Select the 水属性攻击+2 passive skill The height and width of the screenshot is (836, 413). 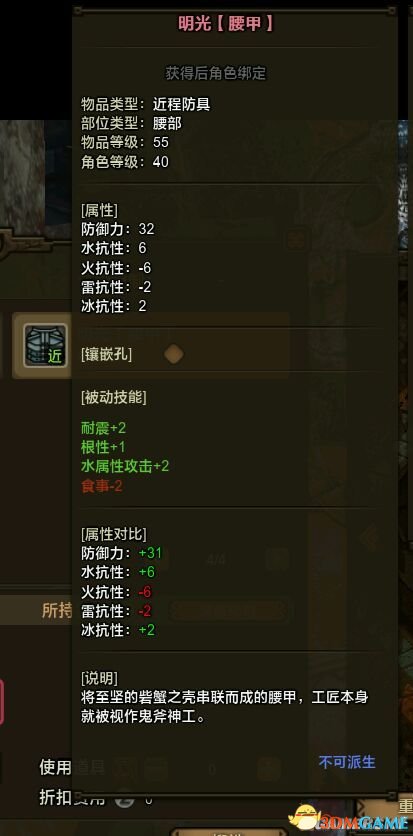125,466
